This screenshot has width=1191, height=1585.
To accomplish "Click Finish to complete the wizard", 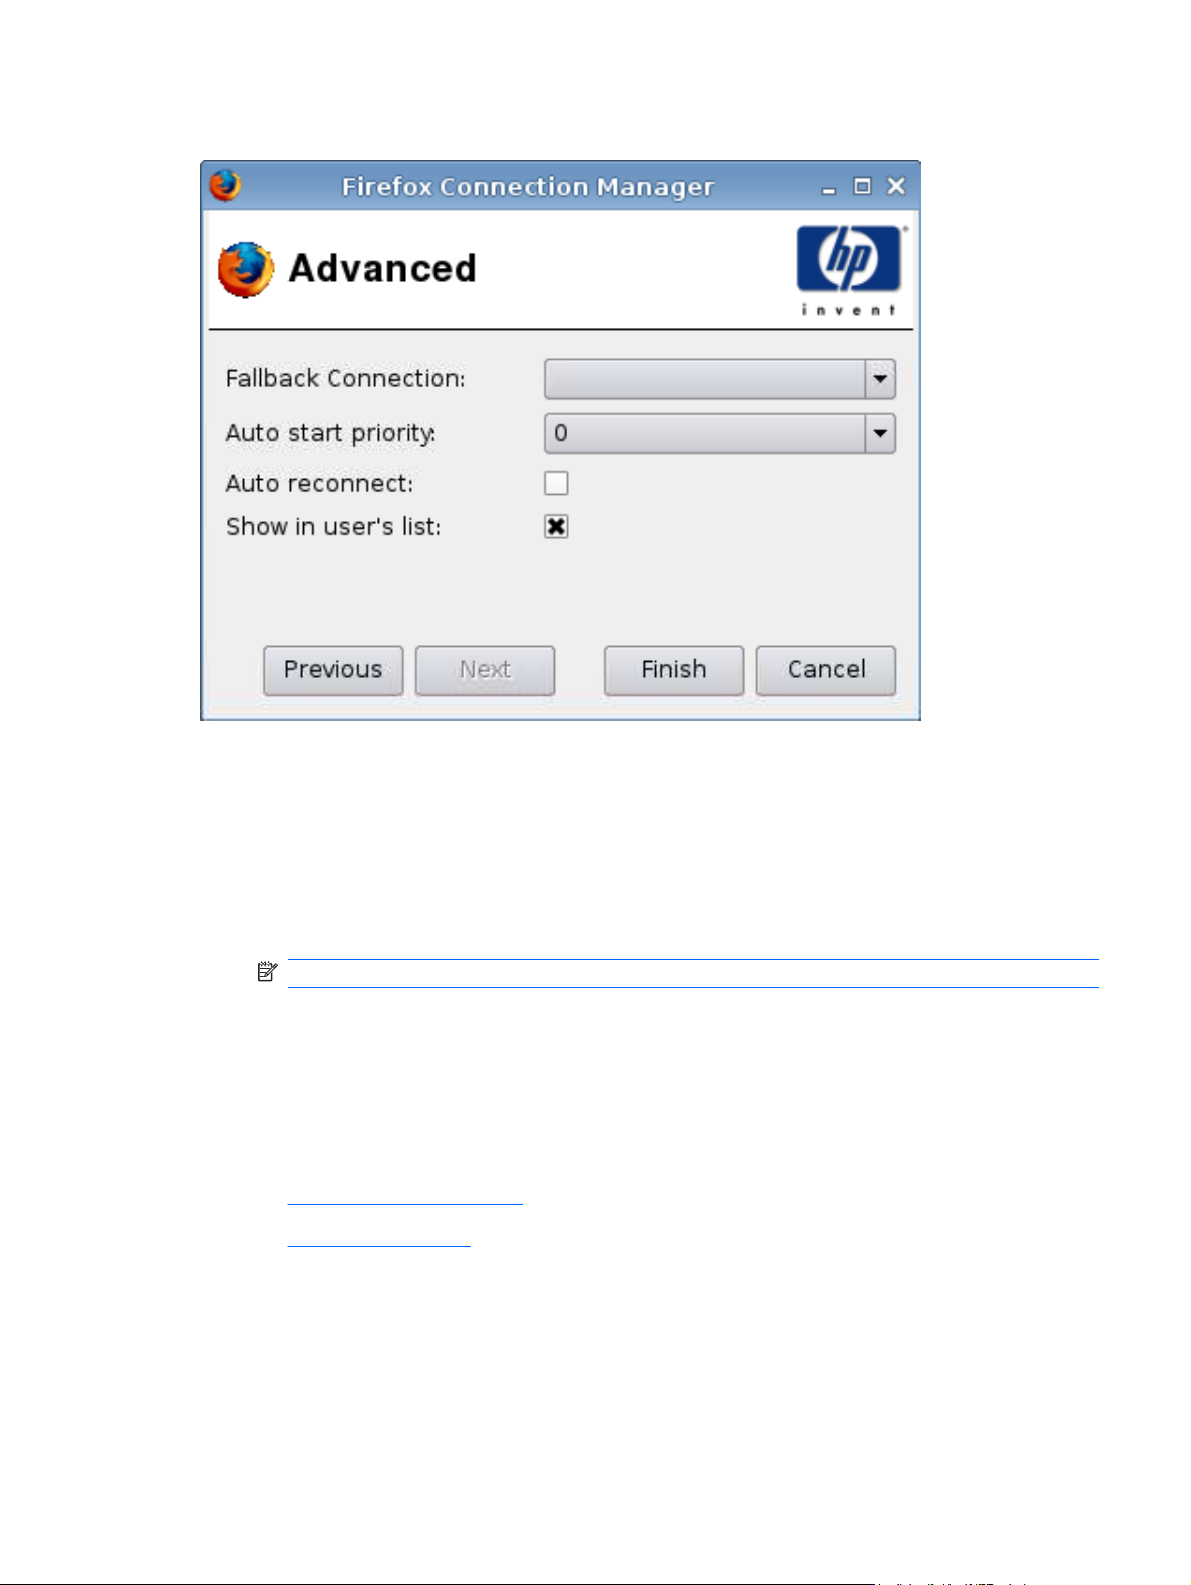I will pyautogui.click(x=674, y=670).
